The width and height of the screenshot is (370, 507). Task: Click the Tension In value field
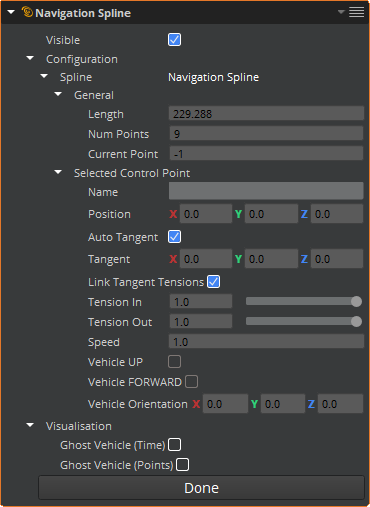coord(201,302)
